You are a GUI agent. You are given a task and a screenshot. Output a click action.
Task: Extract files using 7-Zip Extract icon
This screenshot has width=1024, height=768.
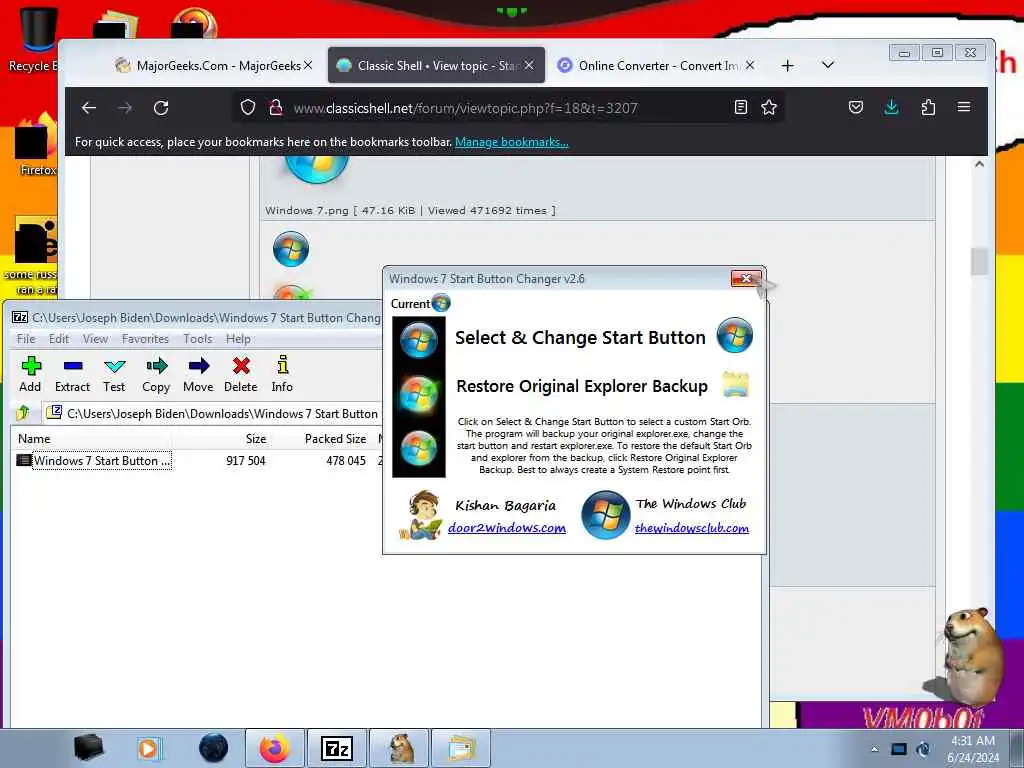pos(72,374)
